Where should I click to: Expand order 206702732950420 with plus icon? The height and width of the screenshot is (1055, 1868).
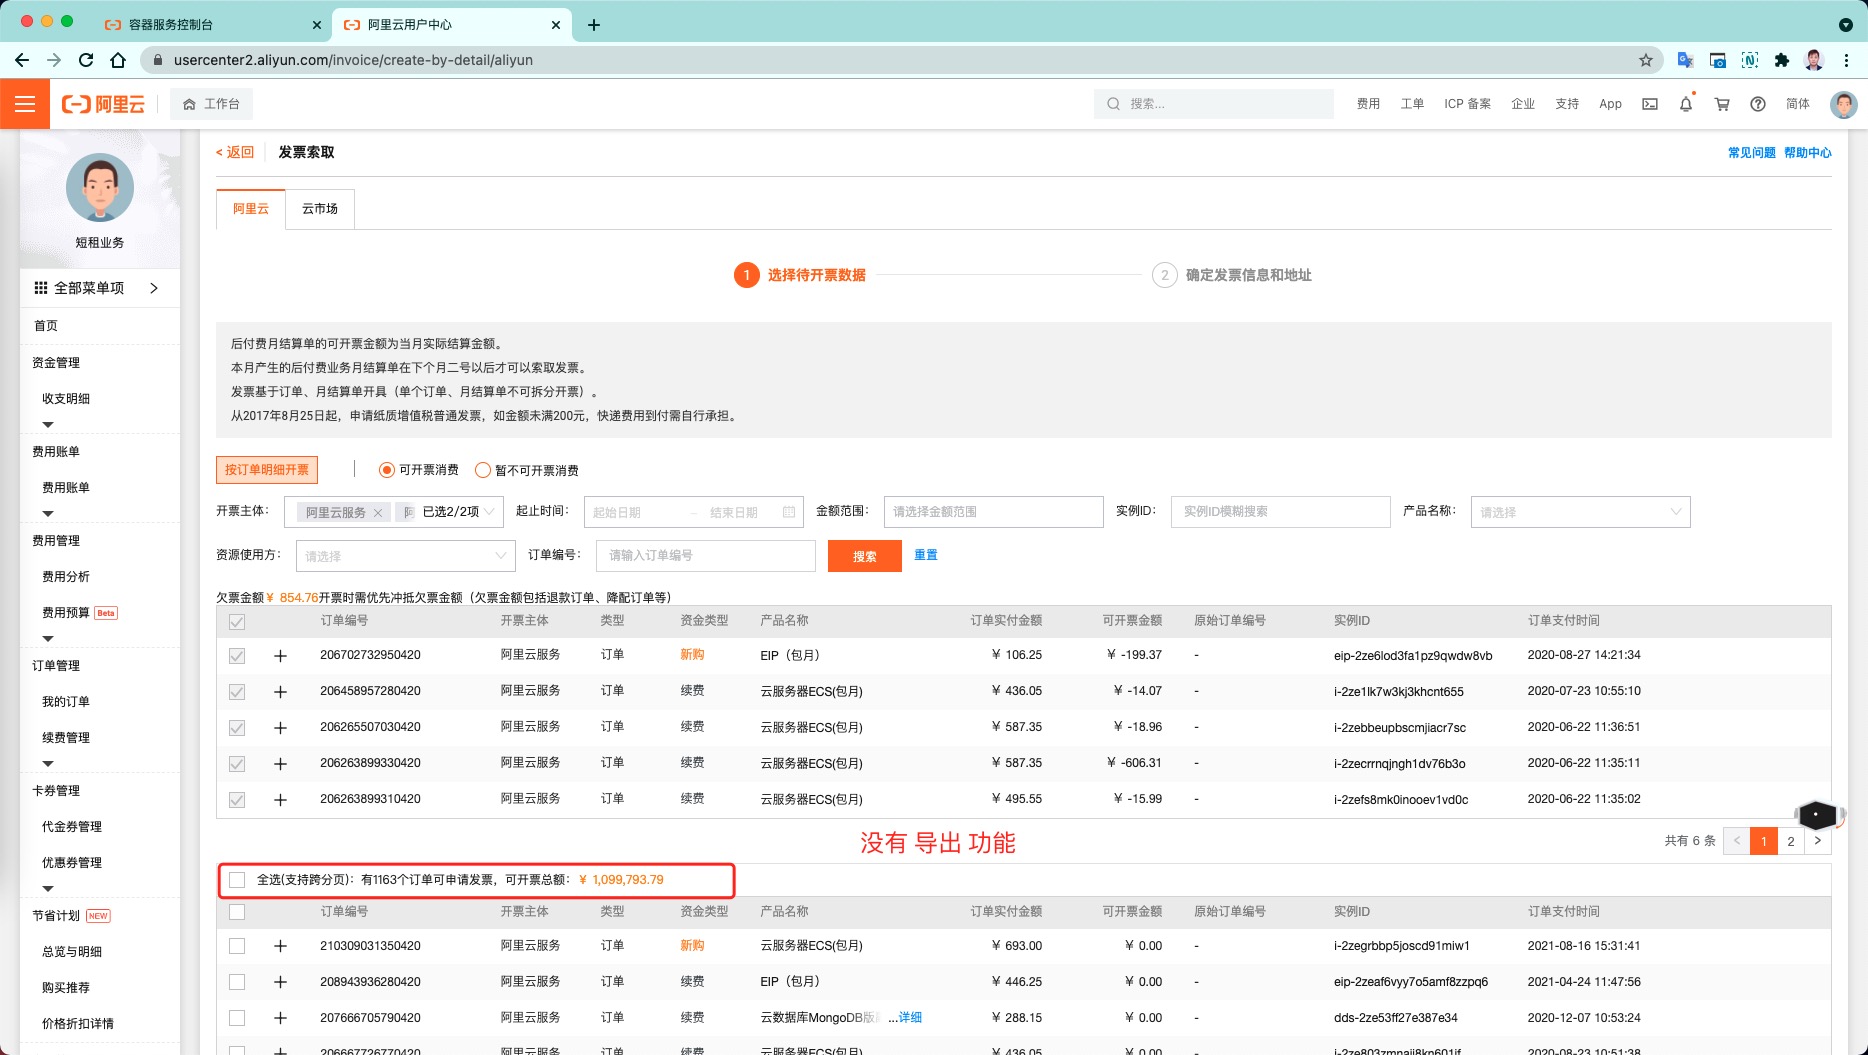tap(280, 656)
